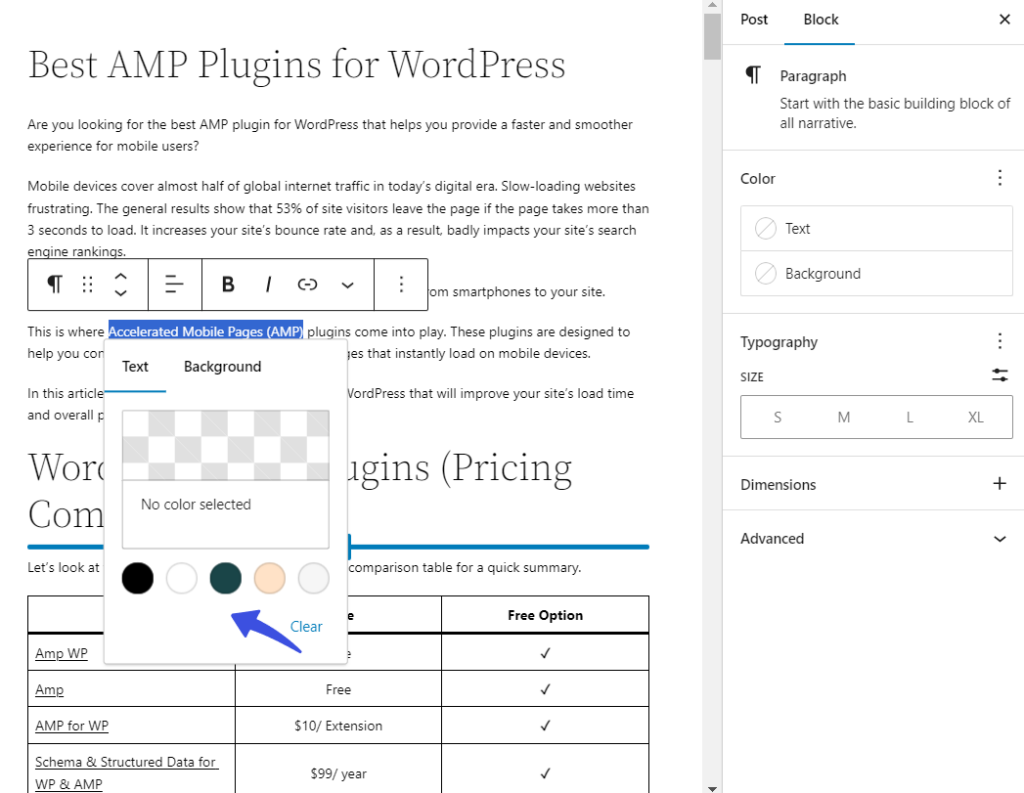Toggle custom font size control
1024x793 pixels.
(x=999, y=375)
